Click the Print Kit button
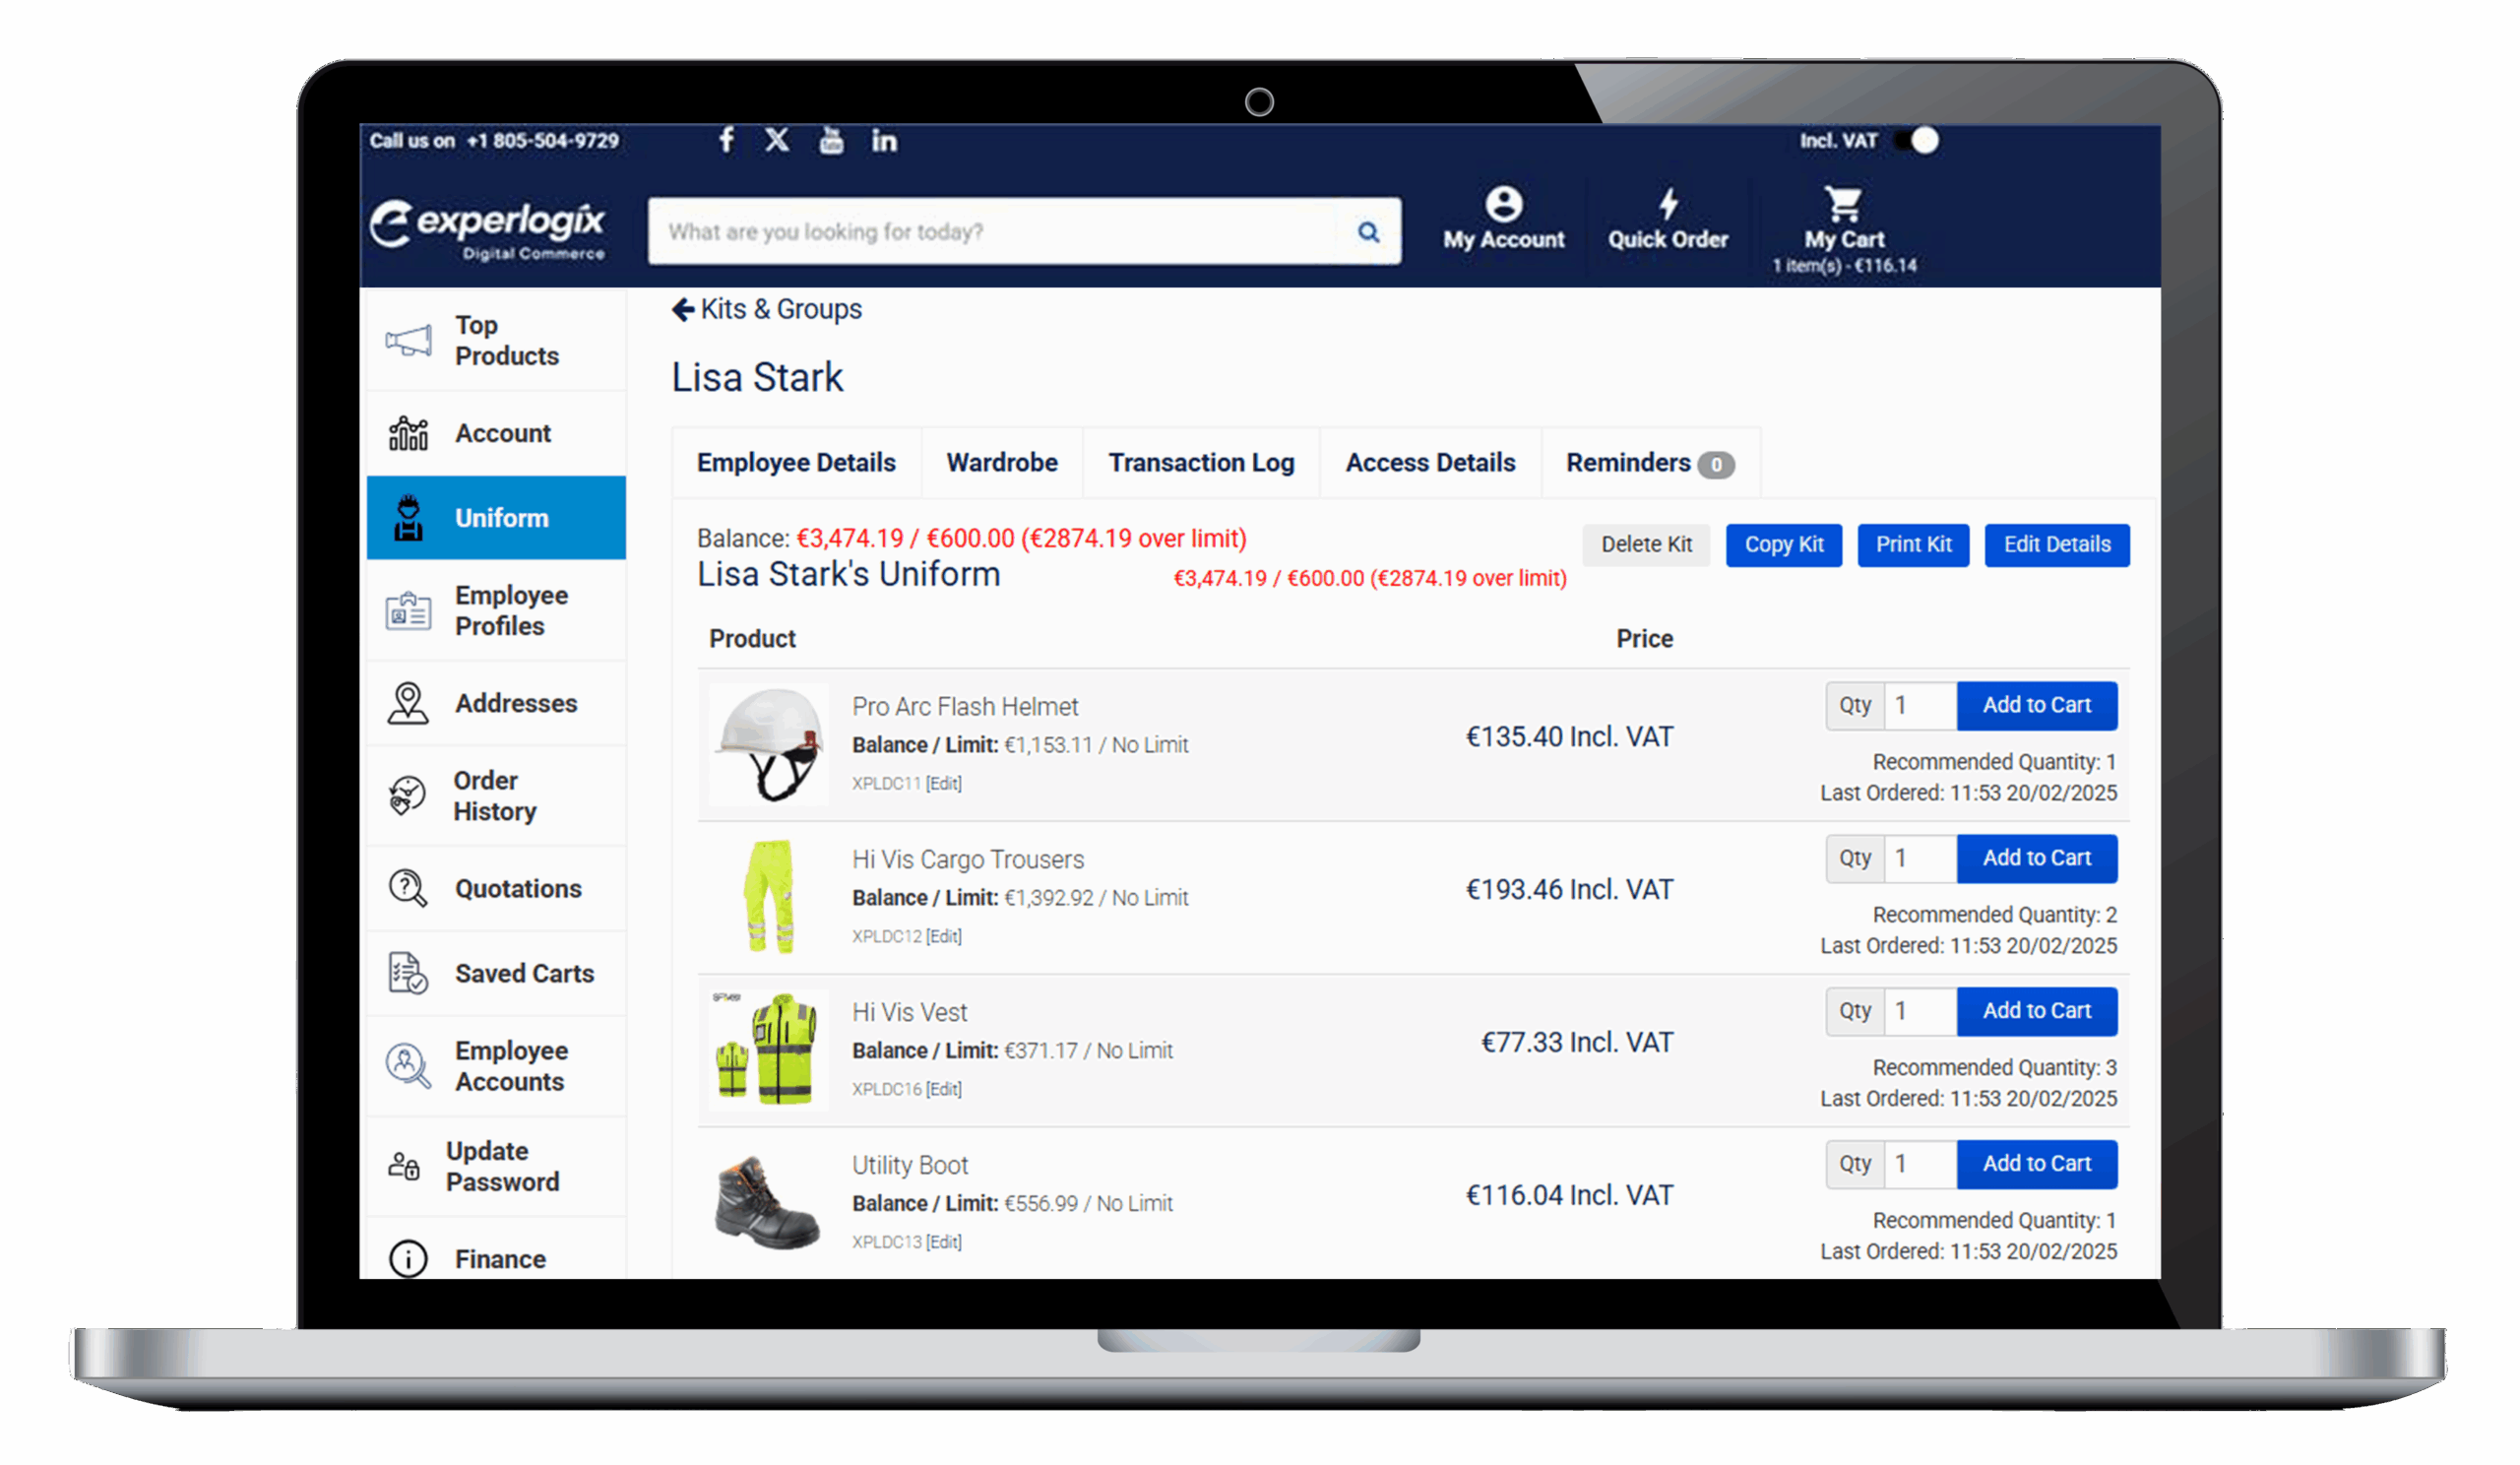 point(1913,545)
